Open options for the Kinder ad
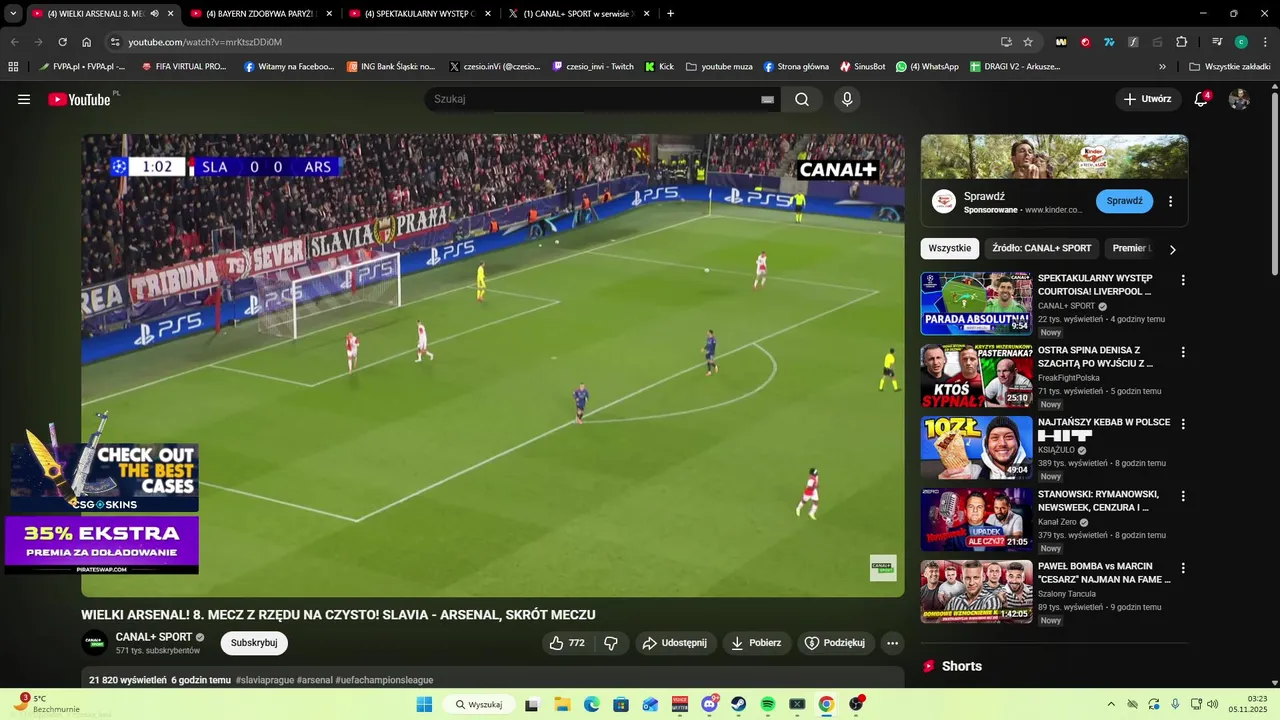Image resolution: width=1280 pixels, height=720 pixels. (1170, 201)
